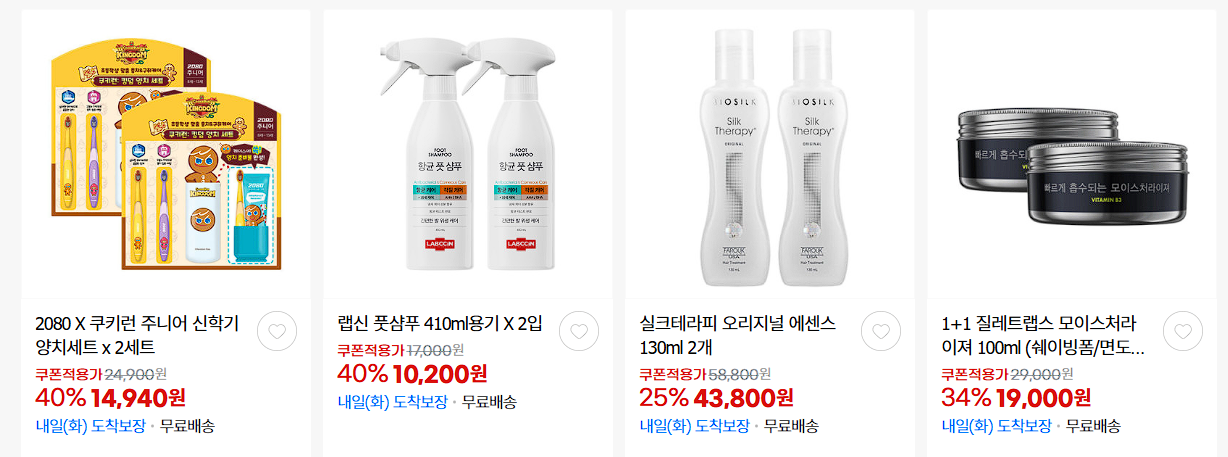The width and height of the screenshot is (1228, 457).
Task: Tap heart icon for 랩신 풋샴푸
Action: [579, 332]
